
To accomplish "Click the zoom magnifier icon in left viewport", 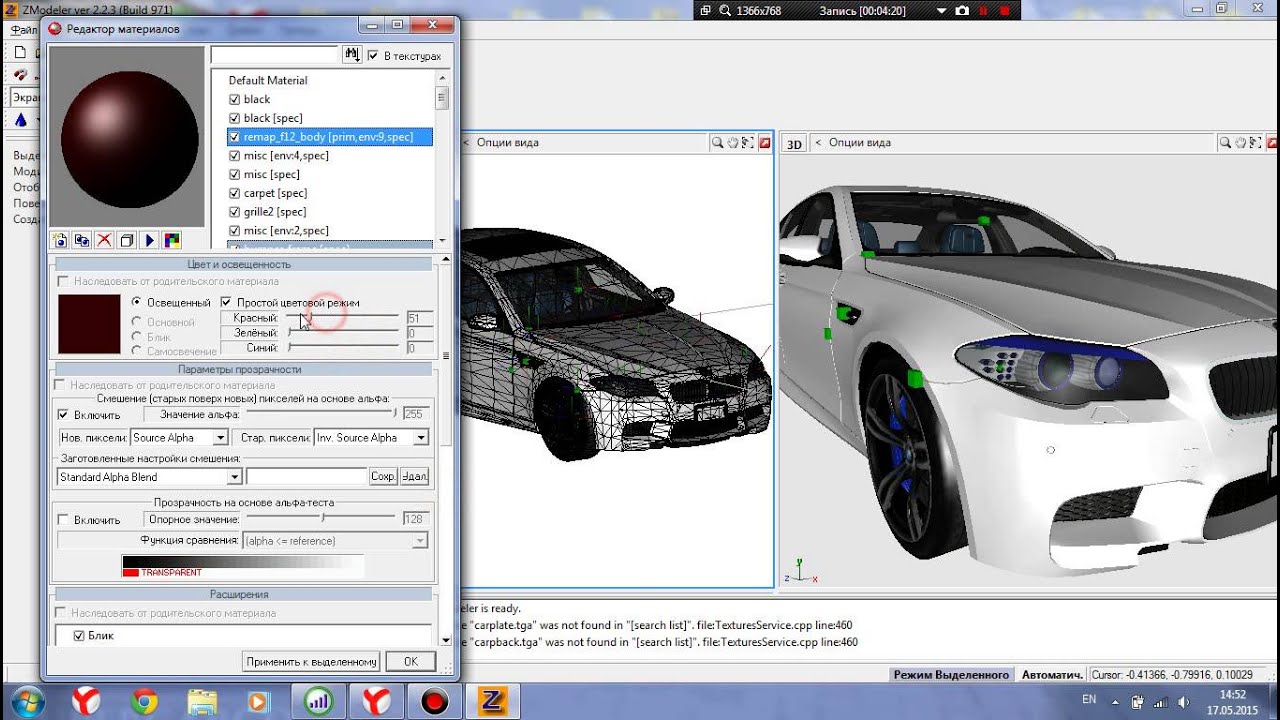I will coord(717,143).
